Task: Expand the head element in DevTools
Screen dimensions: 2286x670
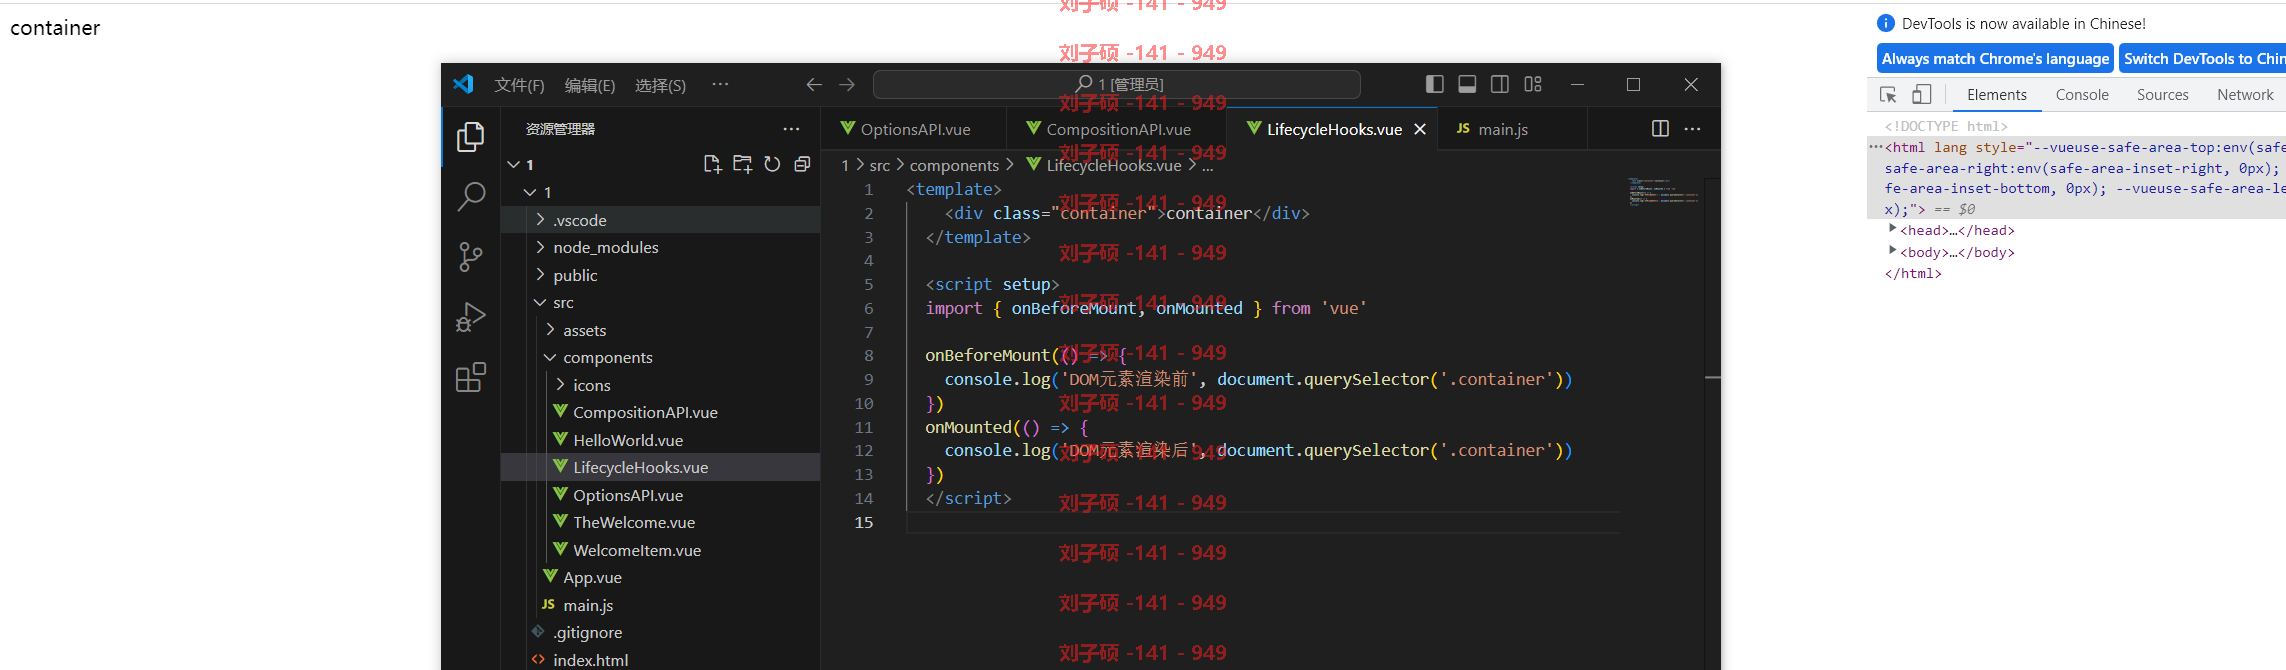Action: click(x=1892, y=230)
